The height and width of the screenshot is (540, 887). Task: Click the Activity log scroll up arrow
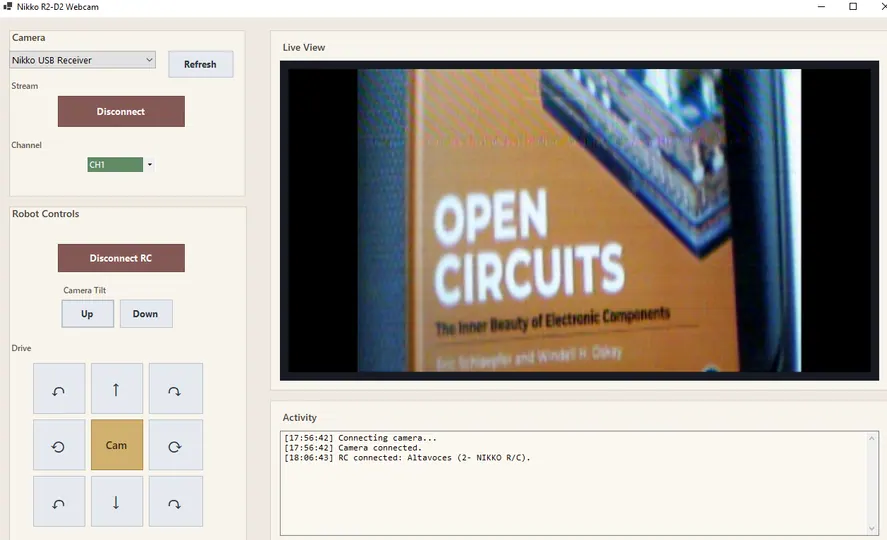tap(872, 438)
